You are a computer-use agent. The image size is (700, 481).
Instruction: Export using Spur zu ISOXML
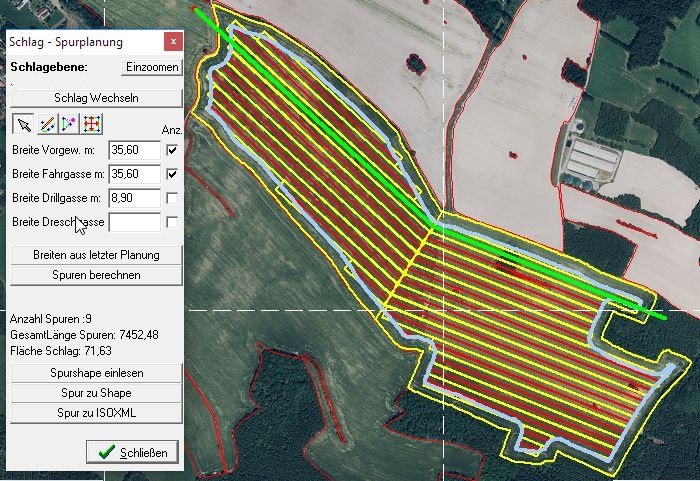point(95,413)
